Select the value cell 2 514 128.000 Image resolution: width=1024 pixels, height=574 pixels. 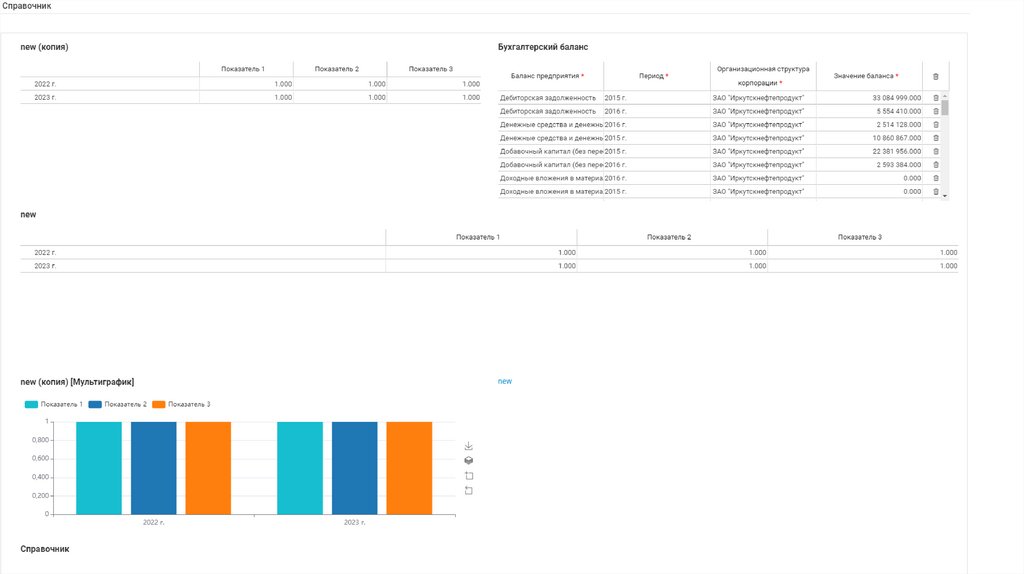tap(869, 125)
